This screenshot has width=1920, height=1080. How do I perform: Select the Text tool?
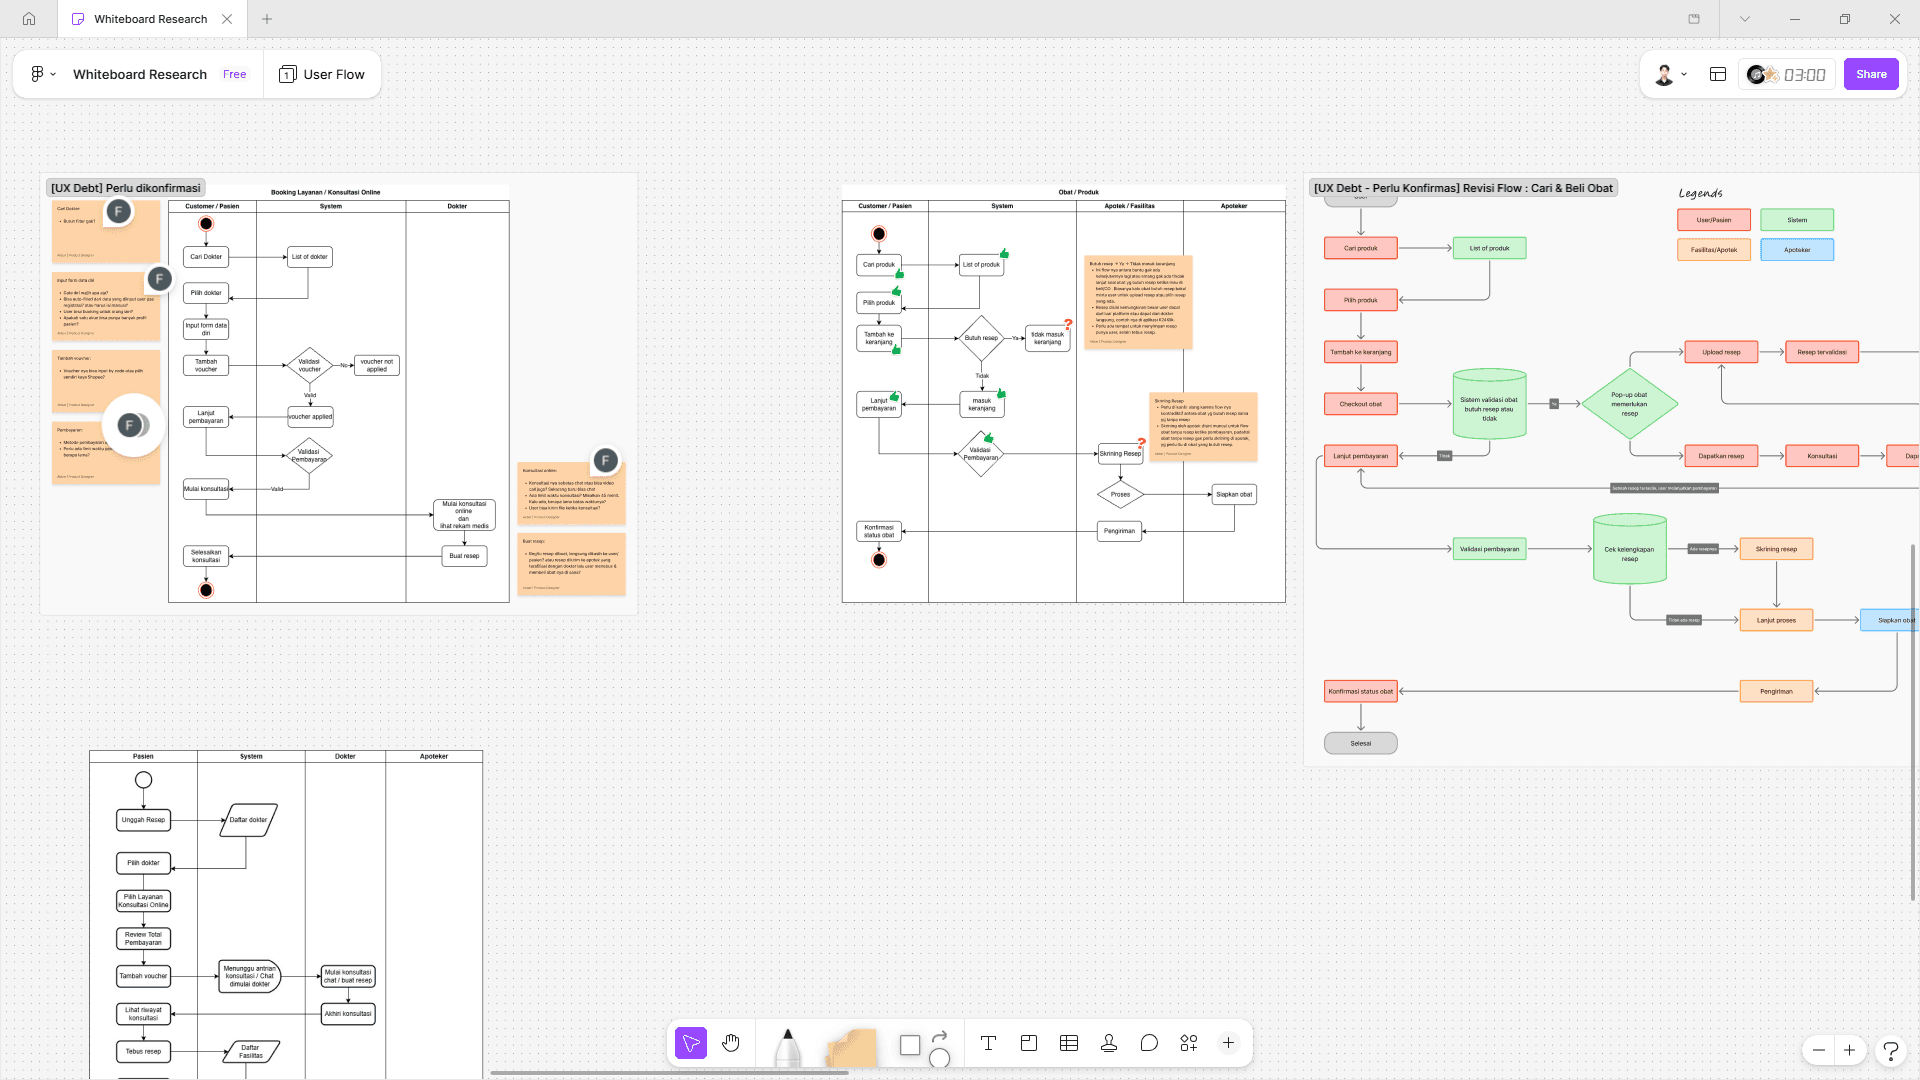(x=988, y=1043)
